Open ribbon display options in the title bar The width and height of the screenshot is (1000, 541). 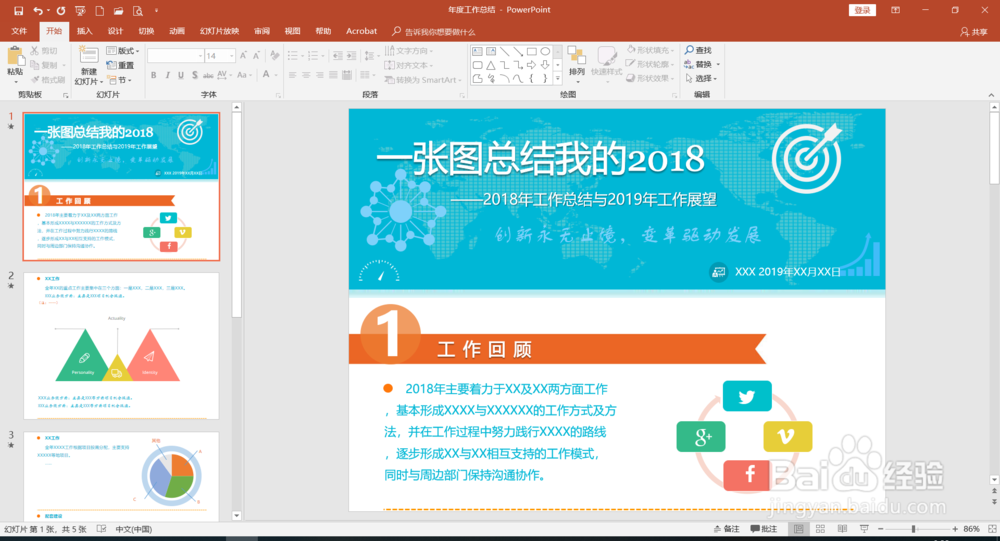point(895,10)
